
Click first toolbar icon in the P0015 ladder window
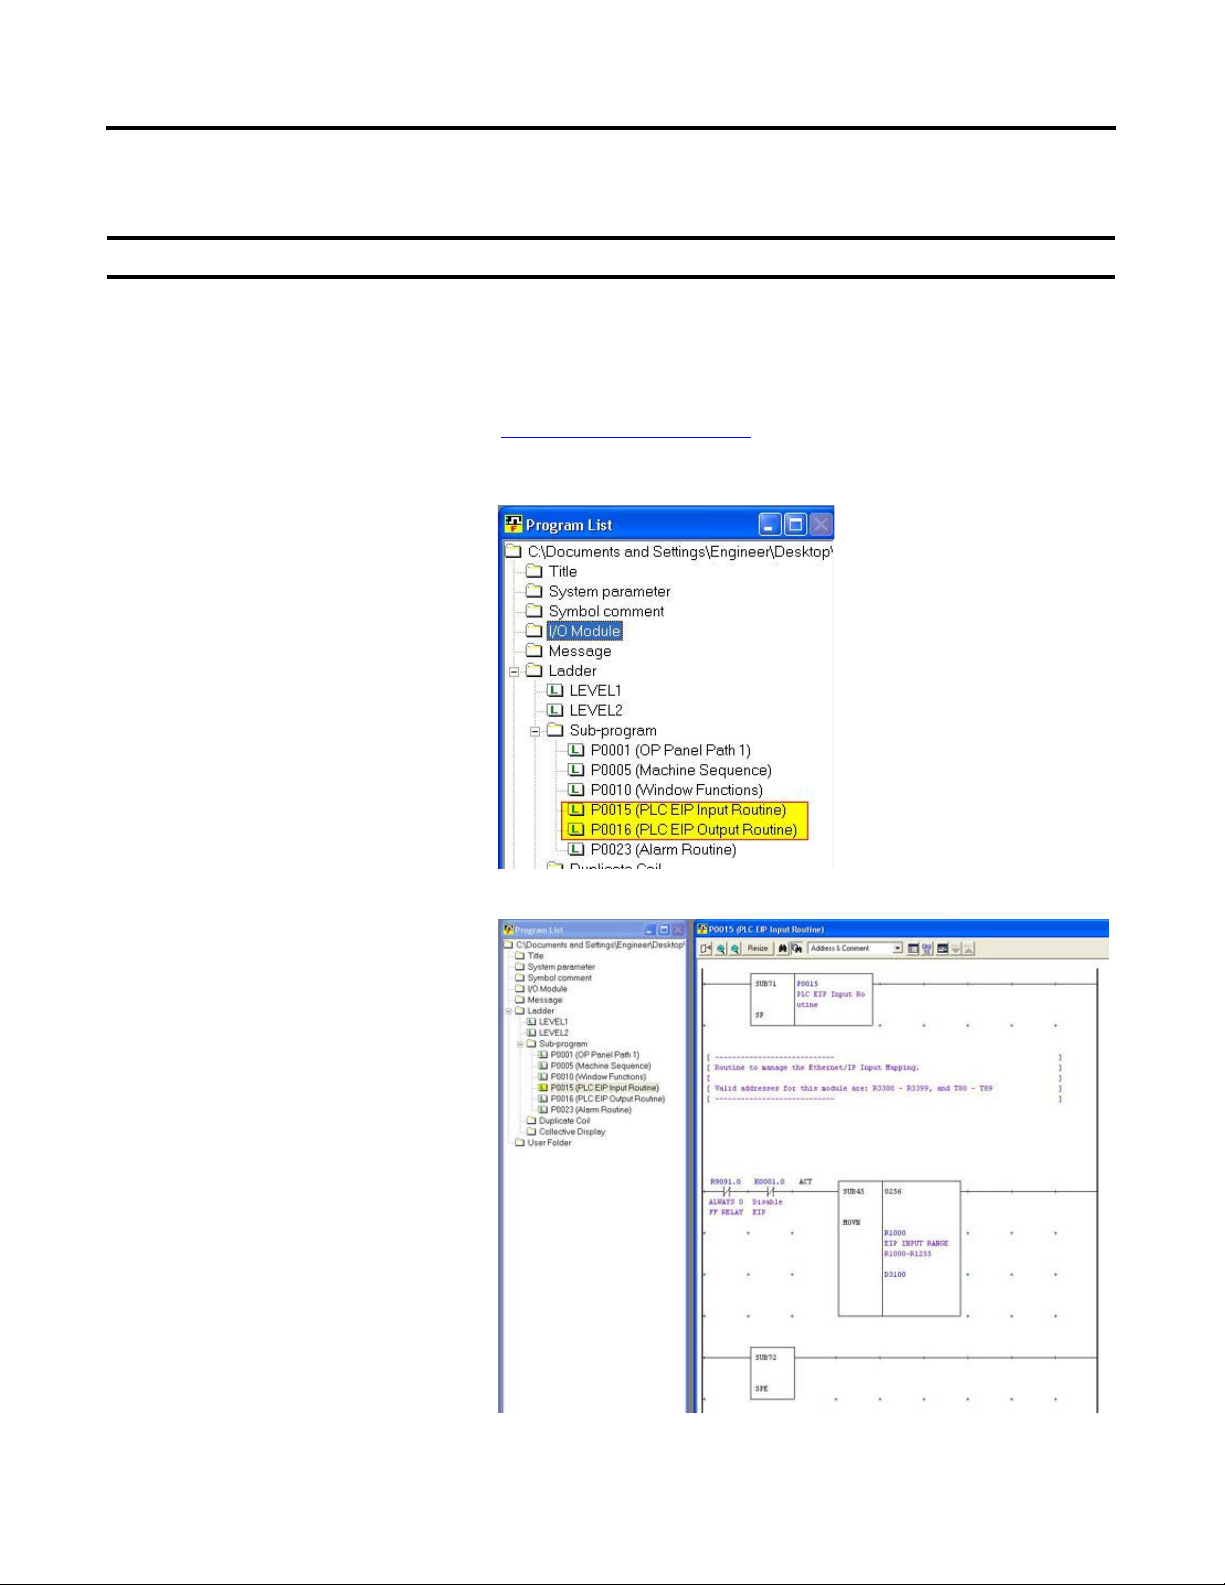tap(706, 948)
